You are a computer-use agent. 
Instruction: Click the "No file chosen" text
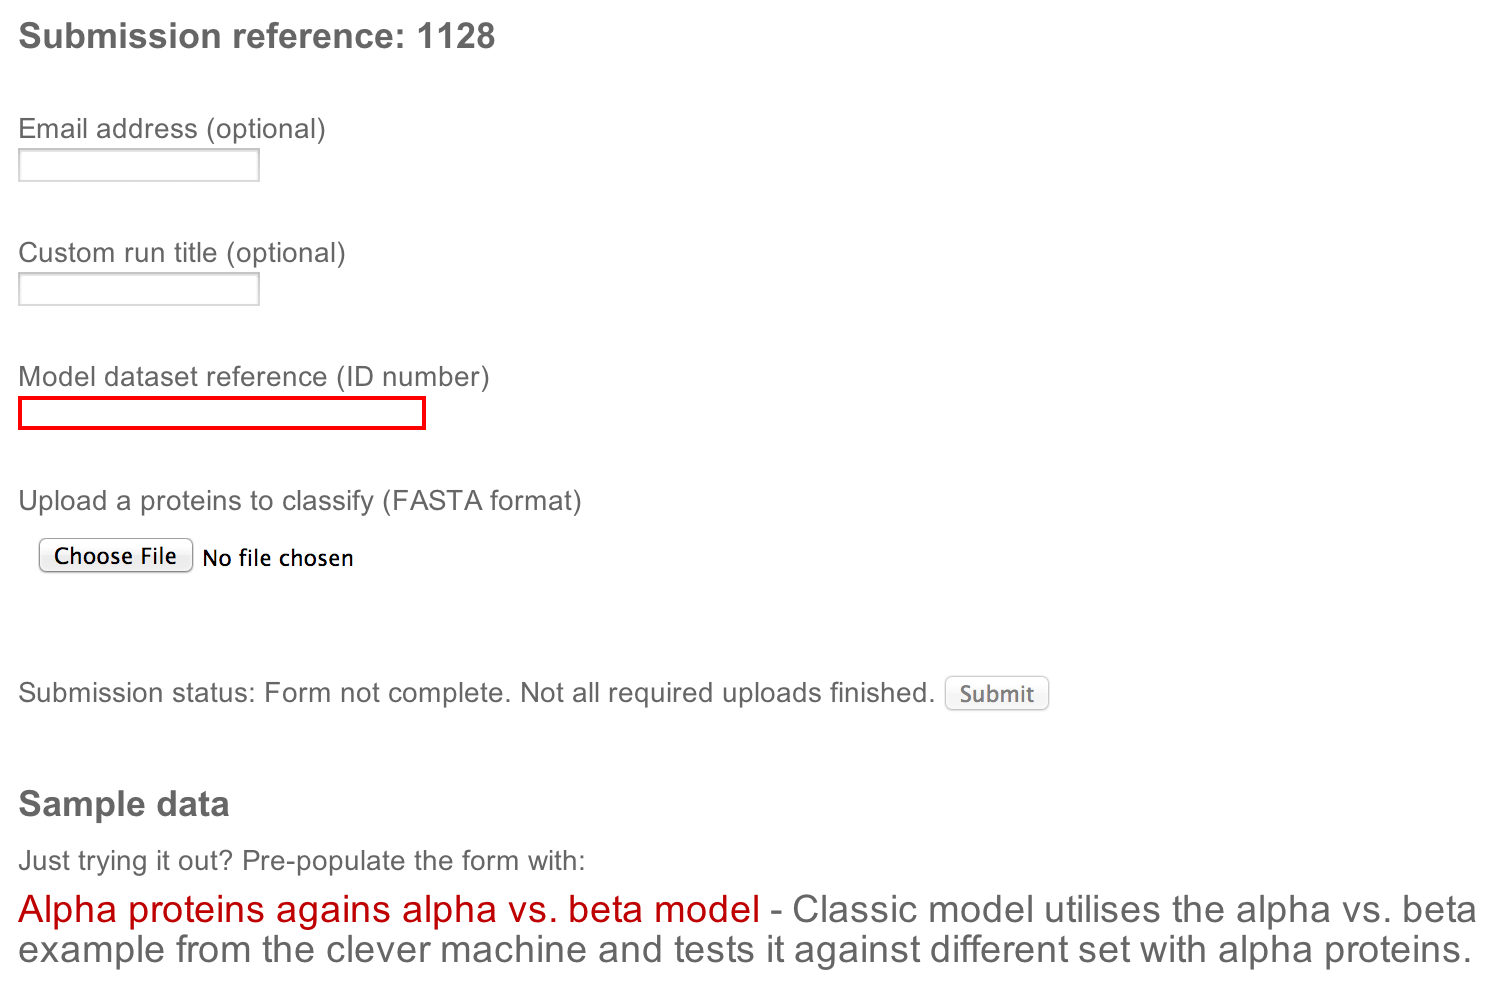[278, 558]
